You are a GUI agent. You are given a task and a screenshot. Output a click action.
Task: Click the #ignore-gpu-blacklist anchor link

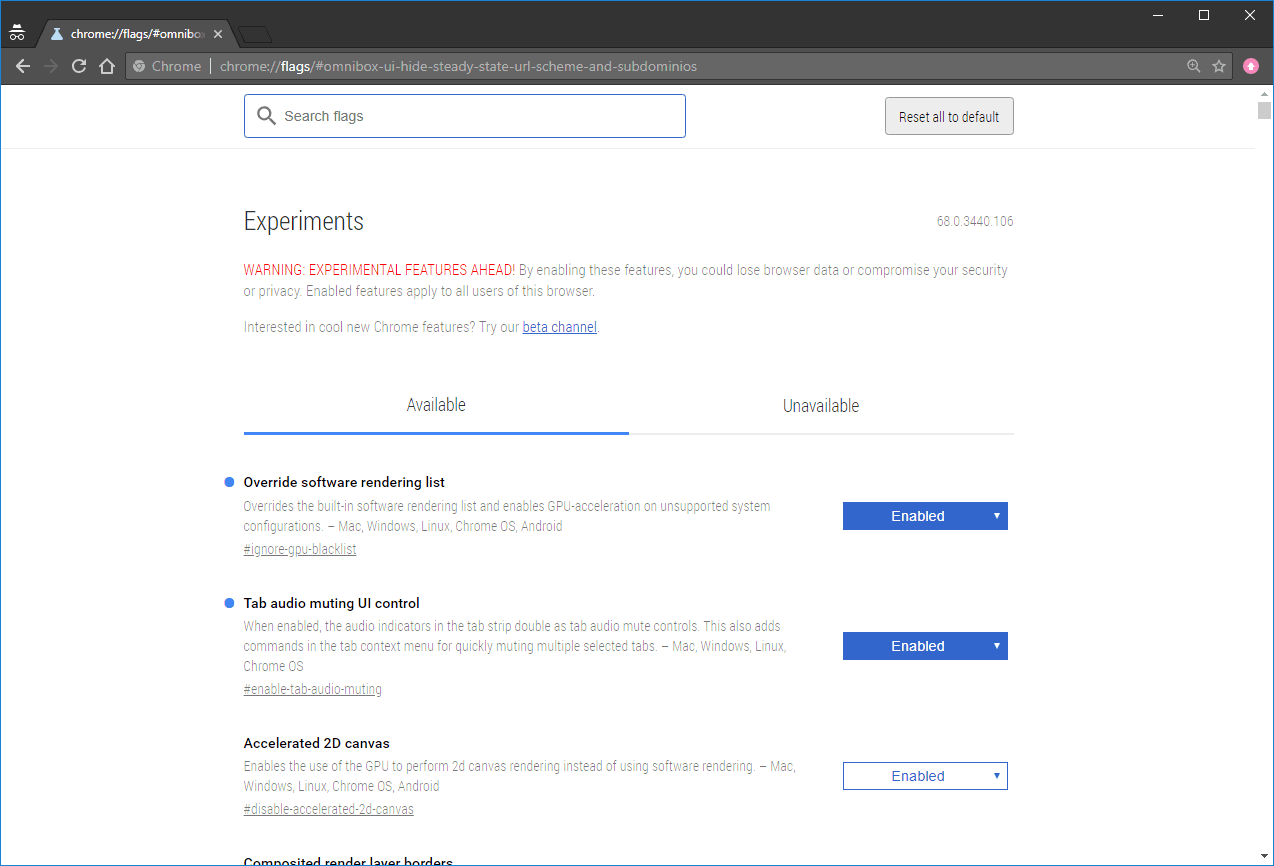tap(300, 549)
